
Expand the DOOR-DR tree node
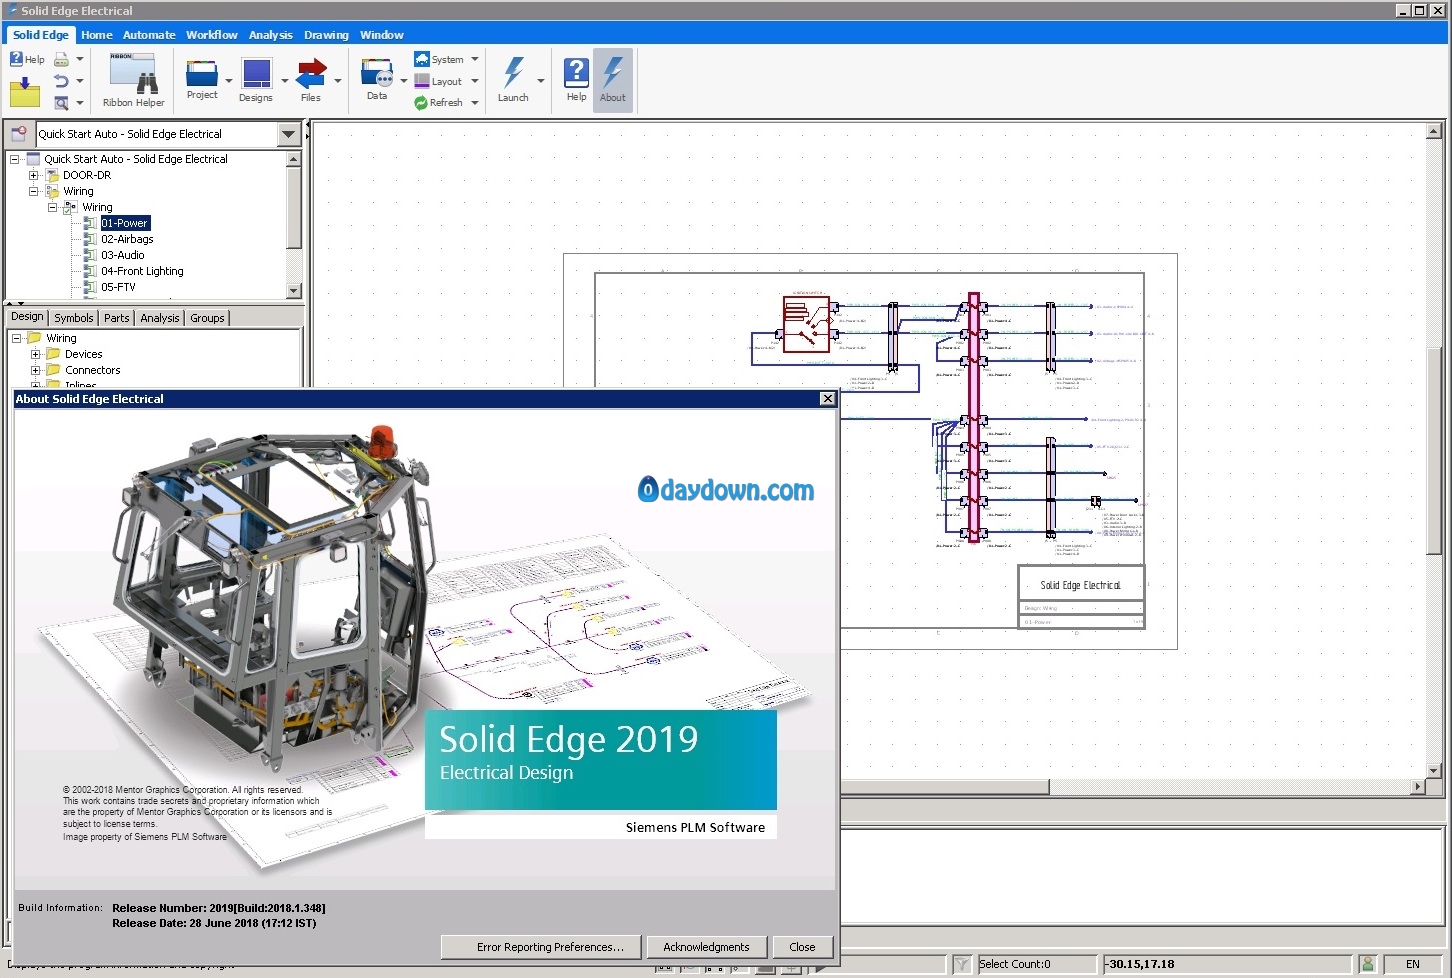33,175
